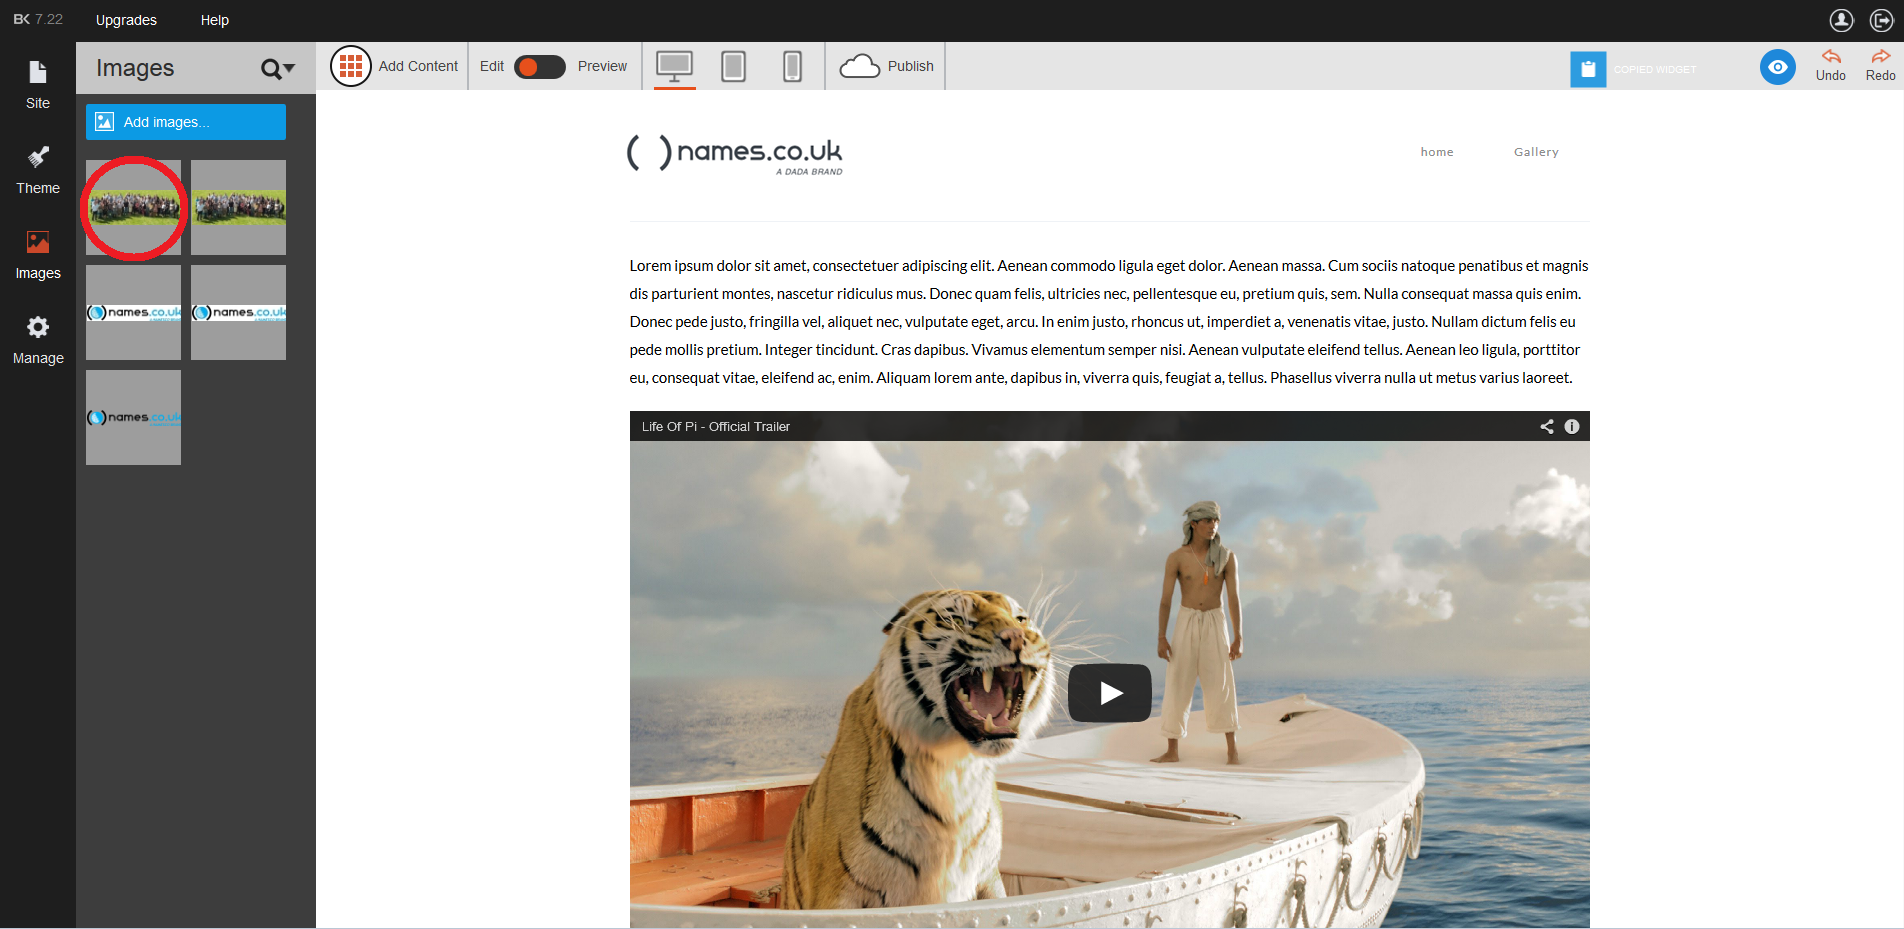The height and width of the screenshot is (929, 1904).
Task: Click the Preview label
Action: [602, 66]
